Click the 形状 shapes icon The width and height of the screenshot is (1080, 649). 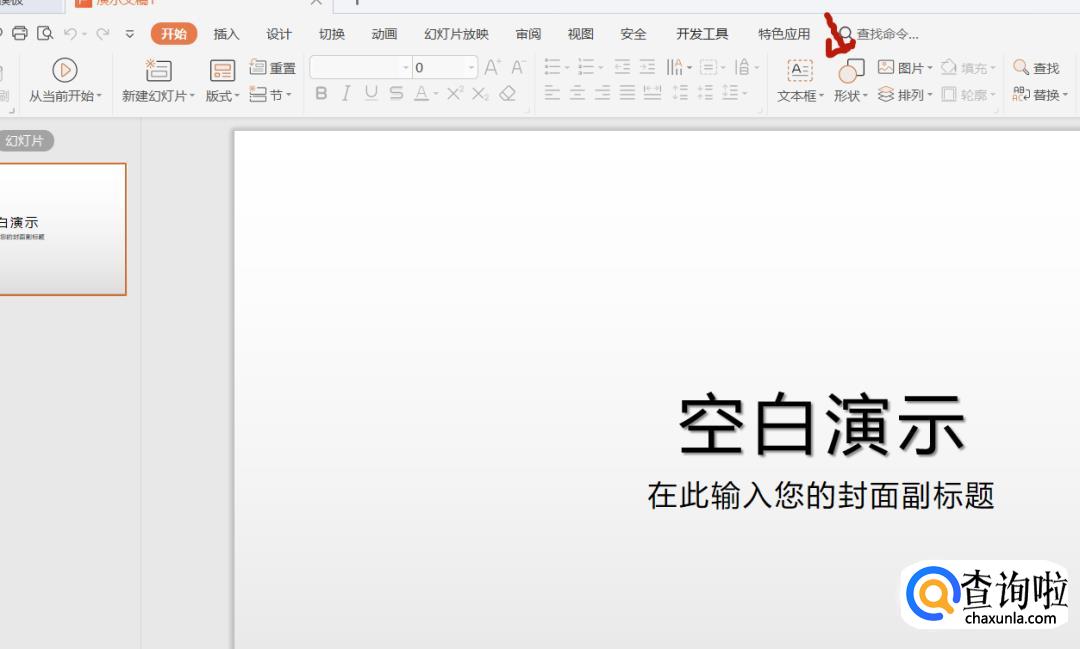click(x=851, y=70)
